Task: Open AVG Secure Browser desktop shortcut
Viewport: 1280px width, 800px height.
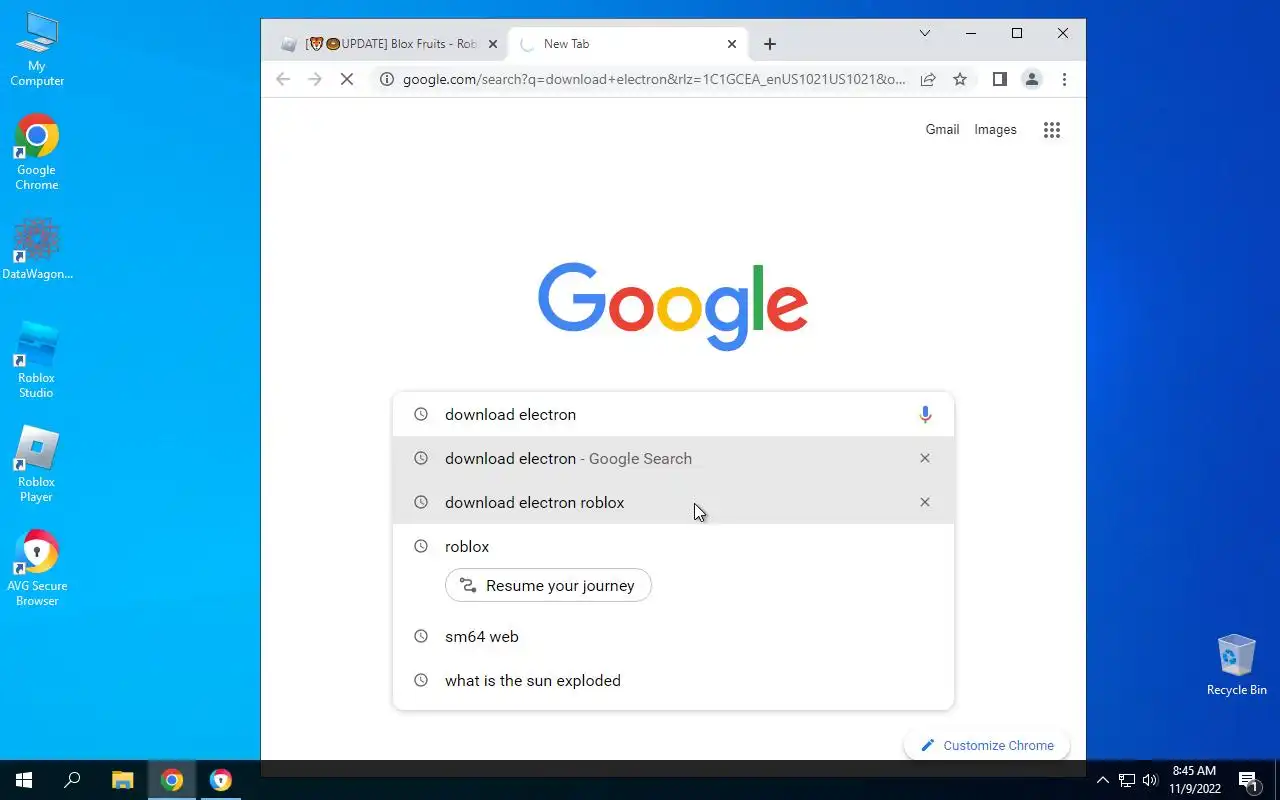Action: click(x=37, y=569)
